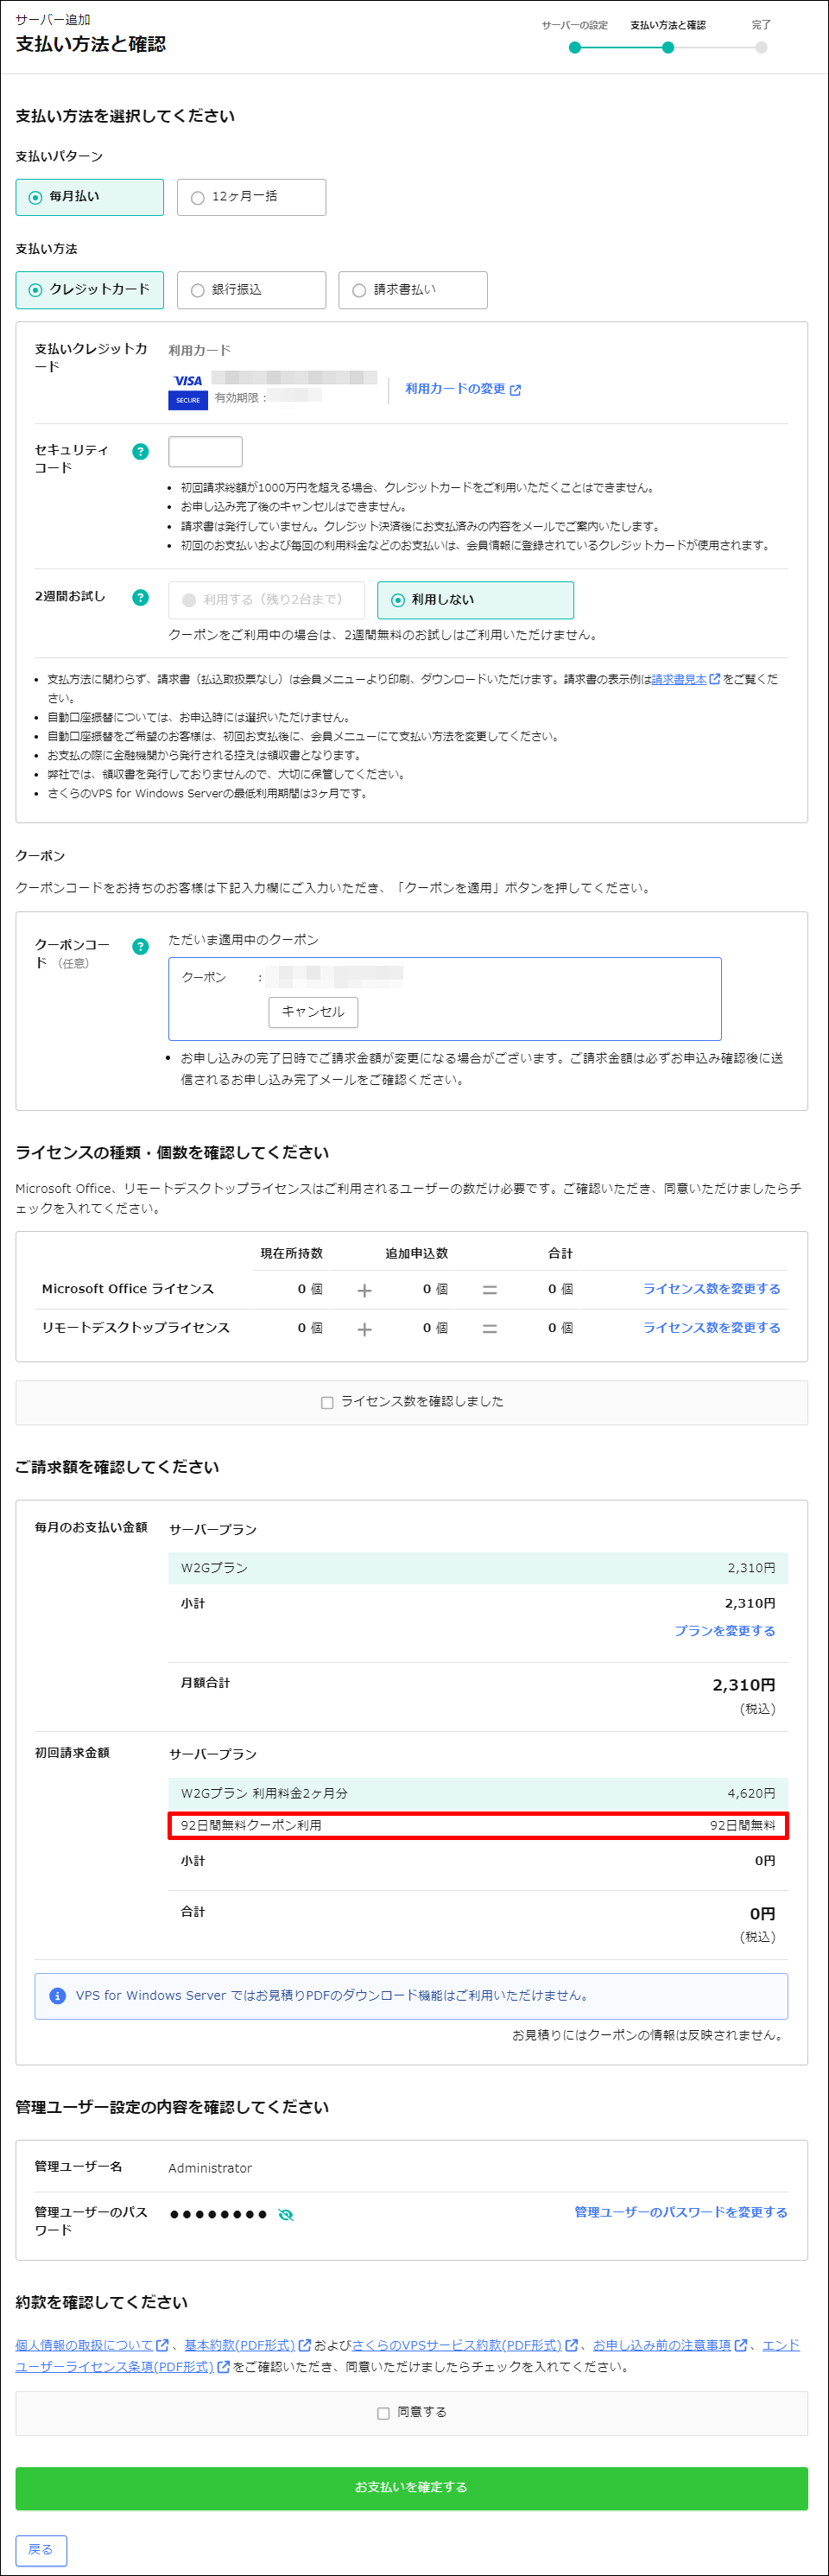Select 12ヶ月一括 payment pattern
Screen dimensions: 829x2576
coord(251,197)
